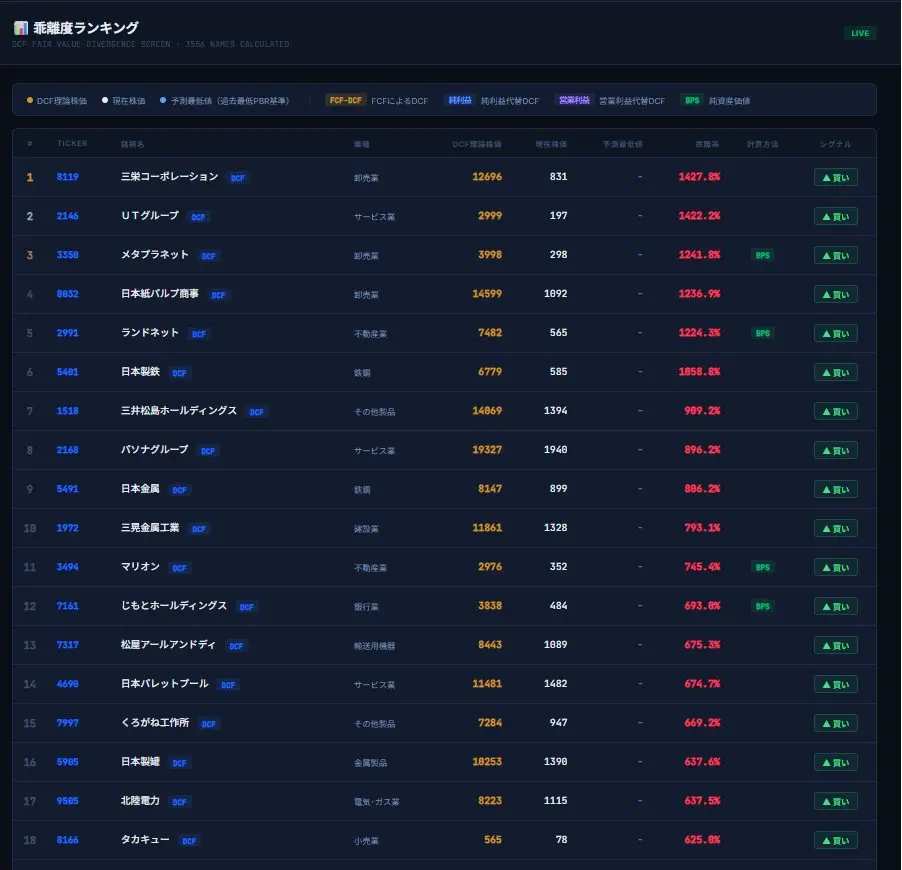Click DCF badge next to じもとホールディングス

[x=247, y=607]
